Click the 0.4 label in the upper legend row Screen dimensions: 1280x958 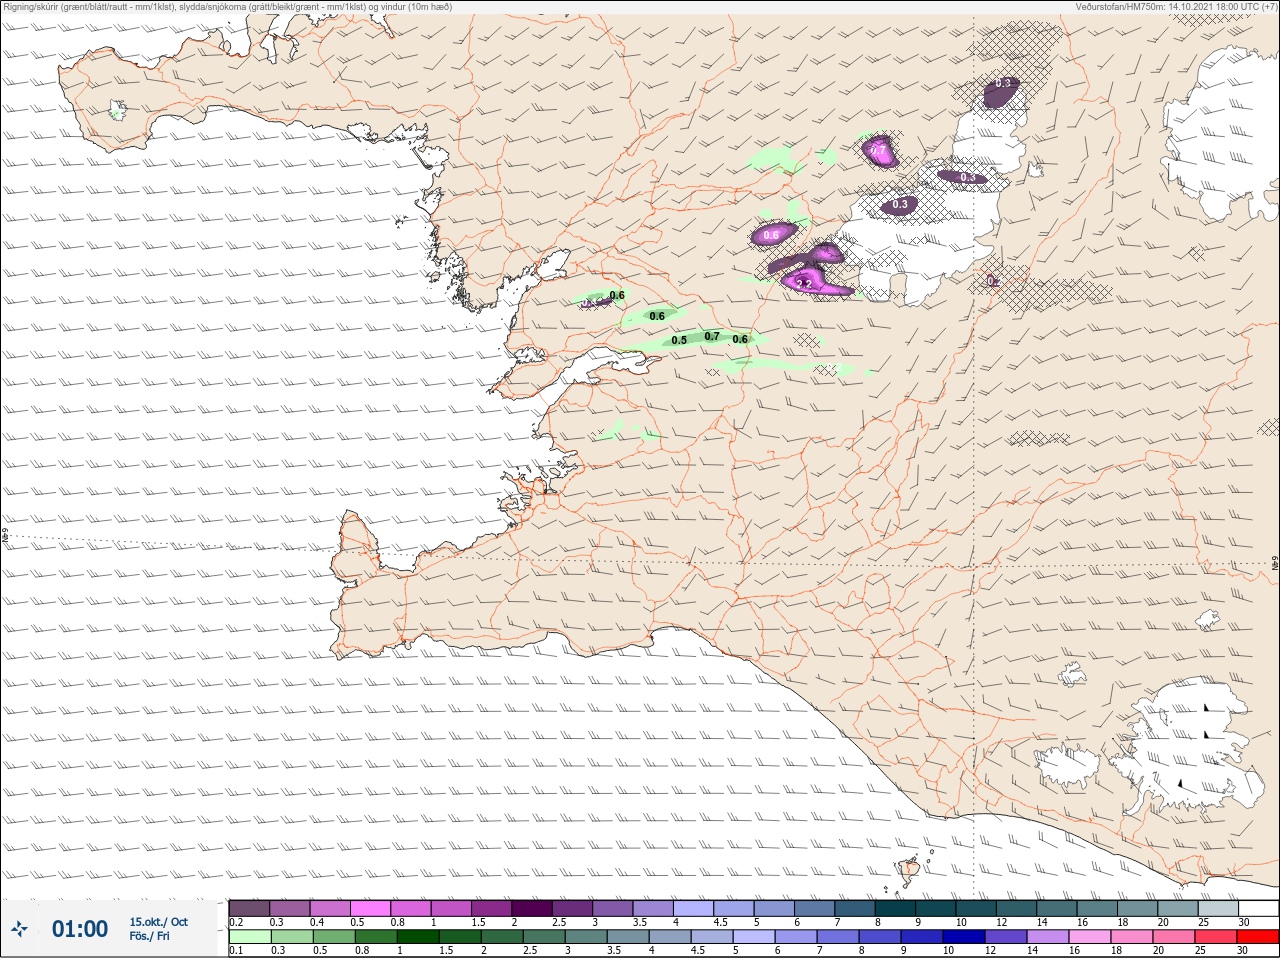click(317, 922)
